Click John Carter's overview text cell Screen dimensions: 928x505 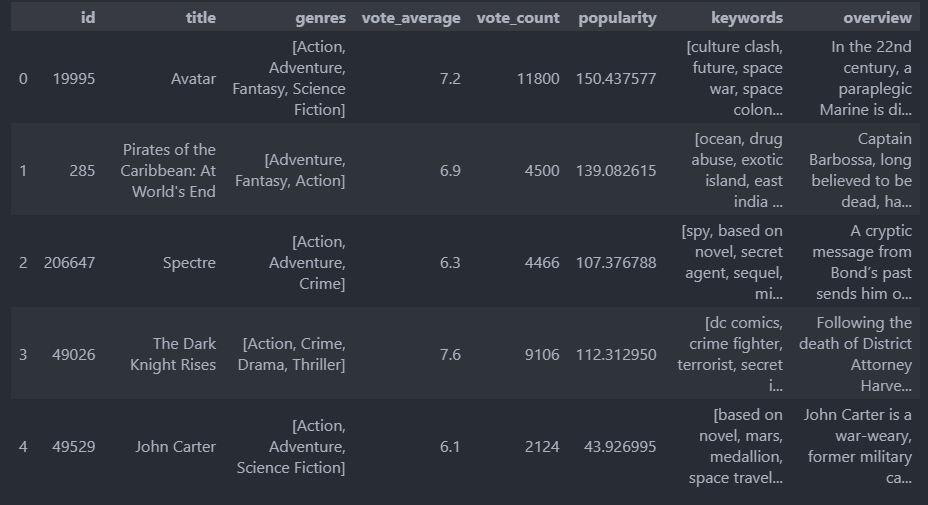click(x=858, y=446)
